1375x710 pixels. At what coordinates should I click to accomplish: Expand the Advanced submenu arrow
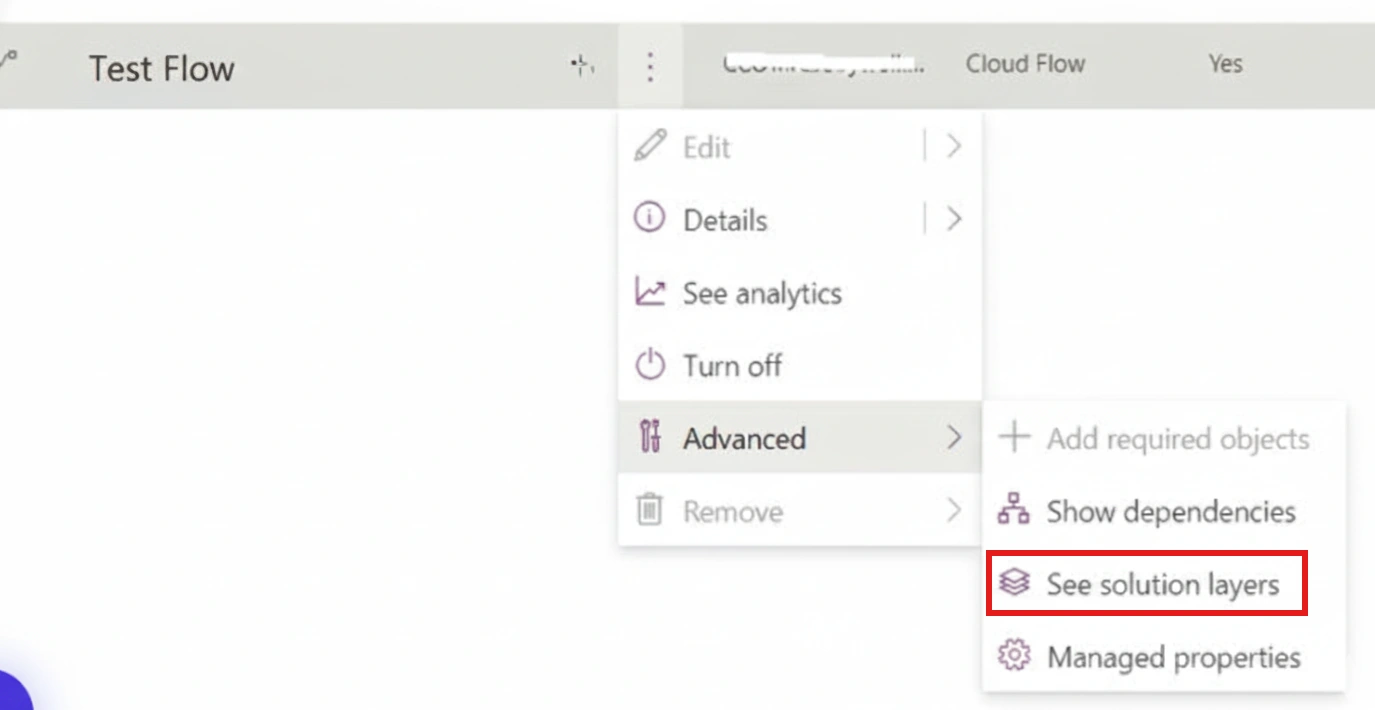point(953,438)
